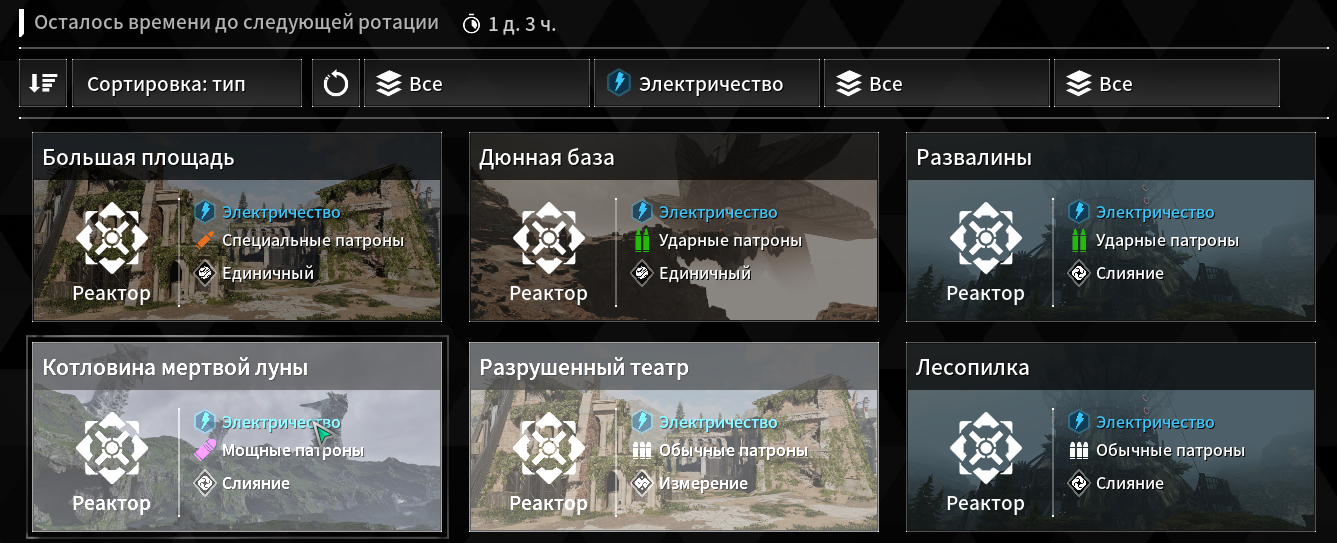The height and width of the screenshot is (543, 1337).
Task: Open the Развалины location card
Action: 1111,226
